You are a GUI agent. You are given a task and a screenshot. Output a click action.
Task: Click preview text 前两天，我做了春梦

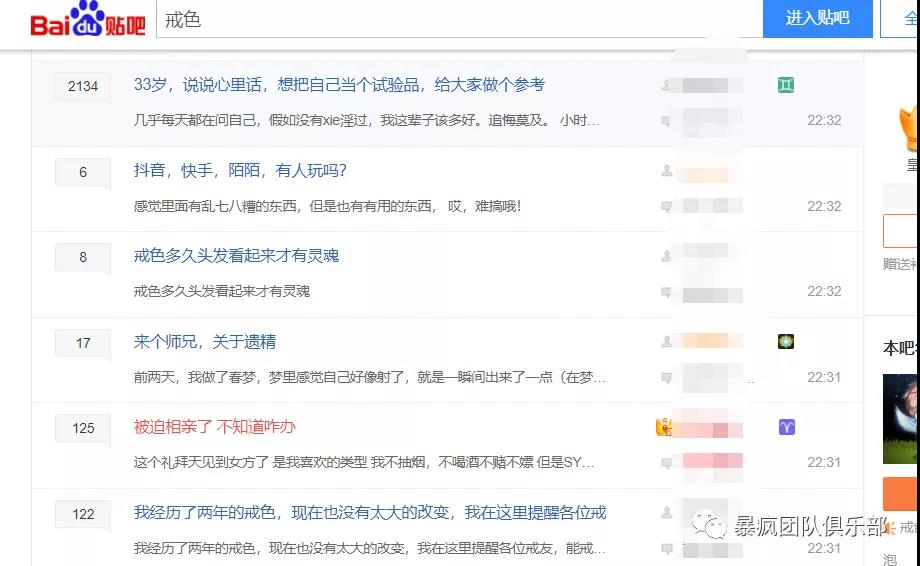click(x=370, y=377)
